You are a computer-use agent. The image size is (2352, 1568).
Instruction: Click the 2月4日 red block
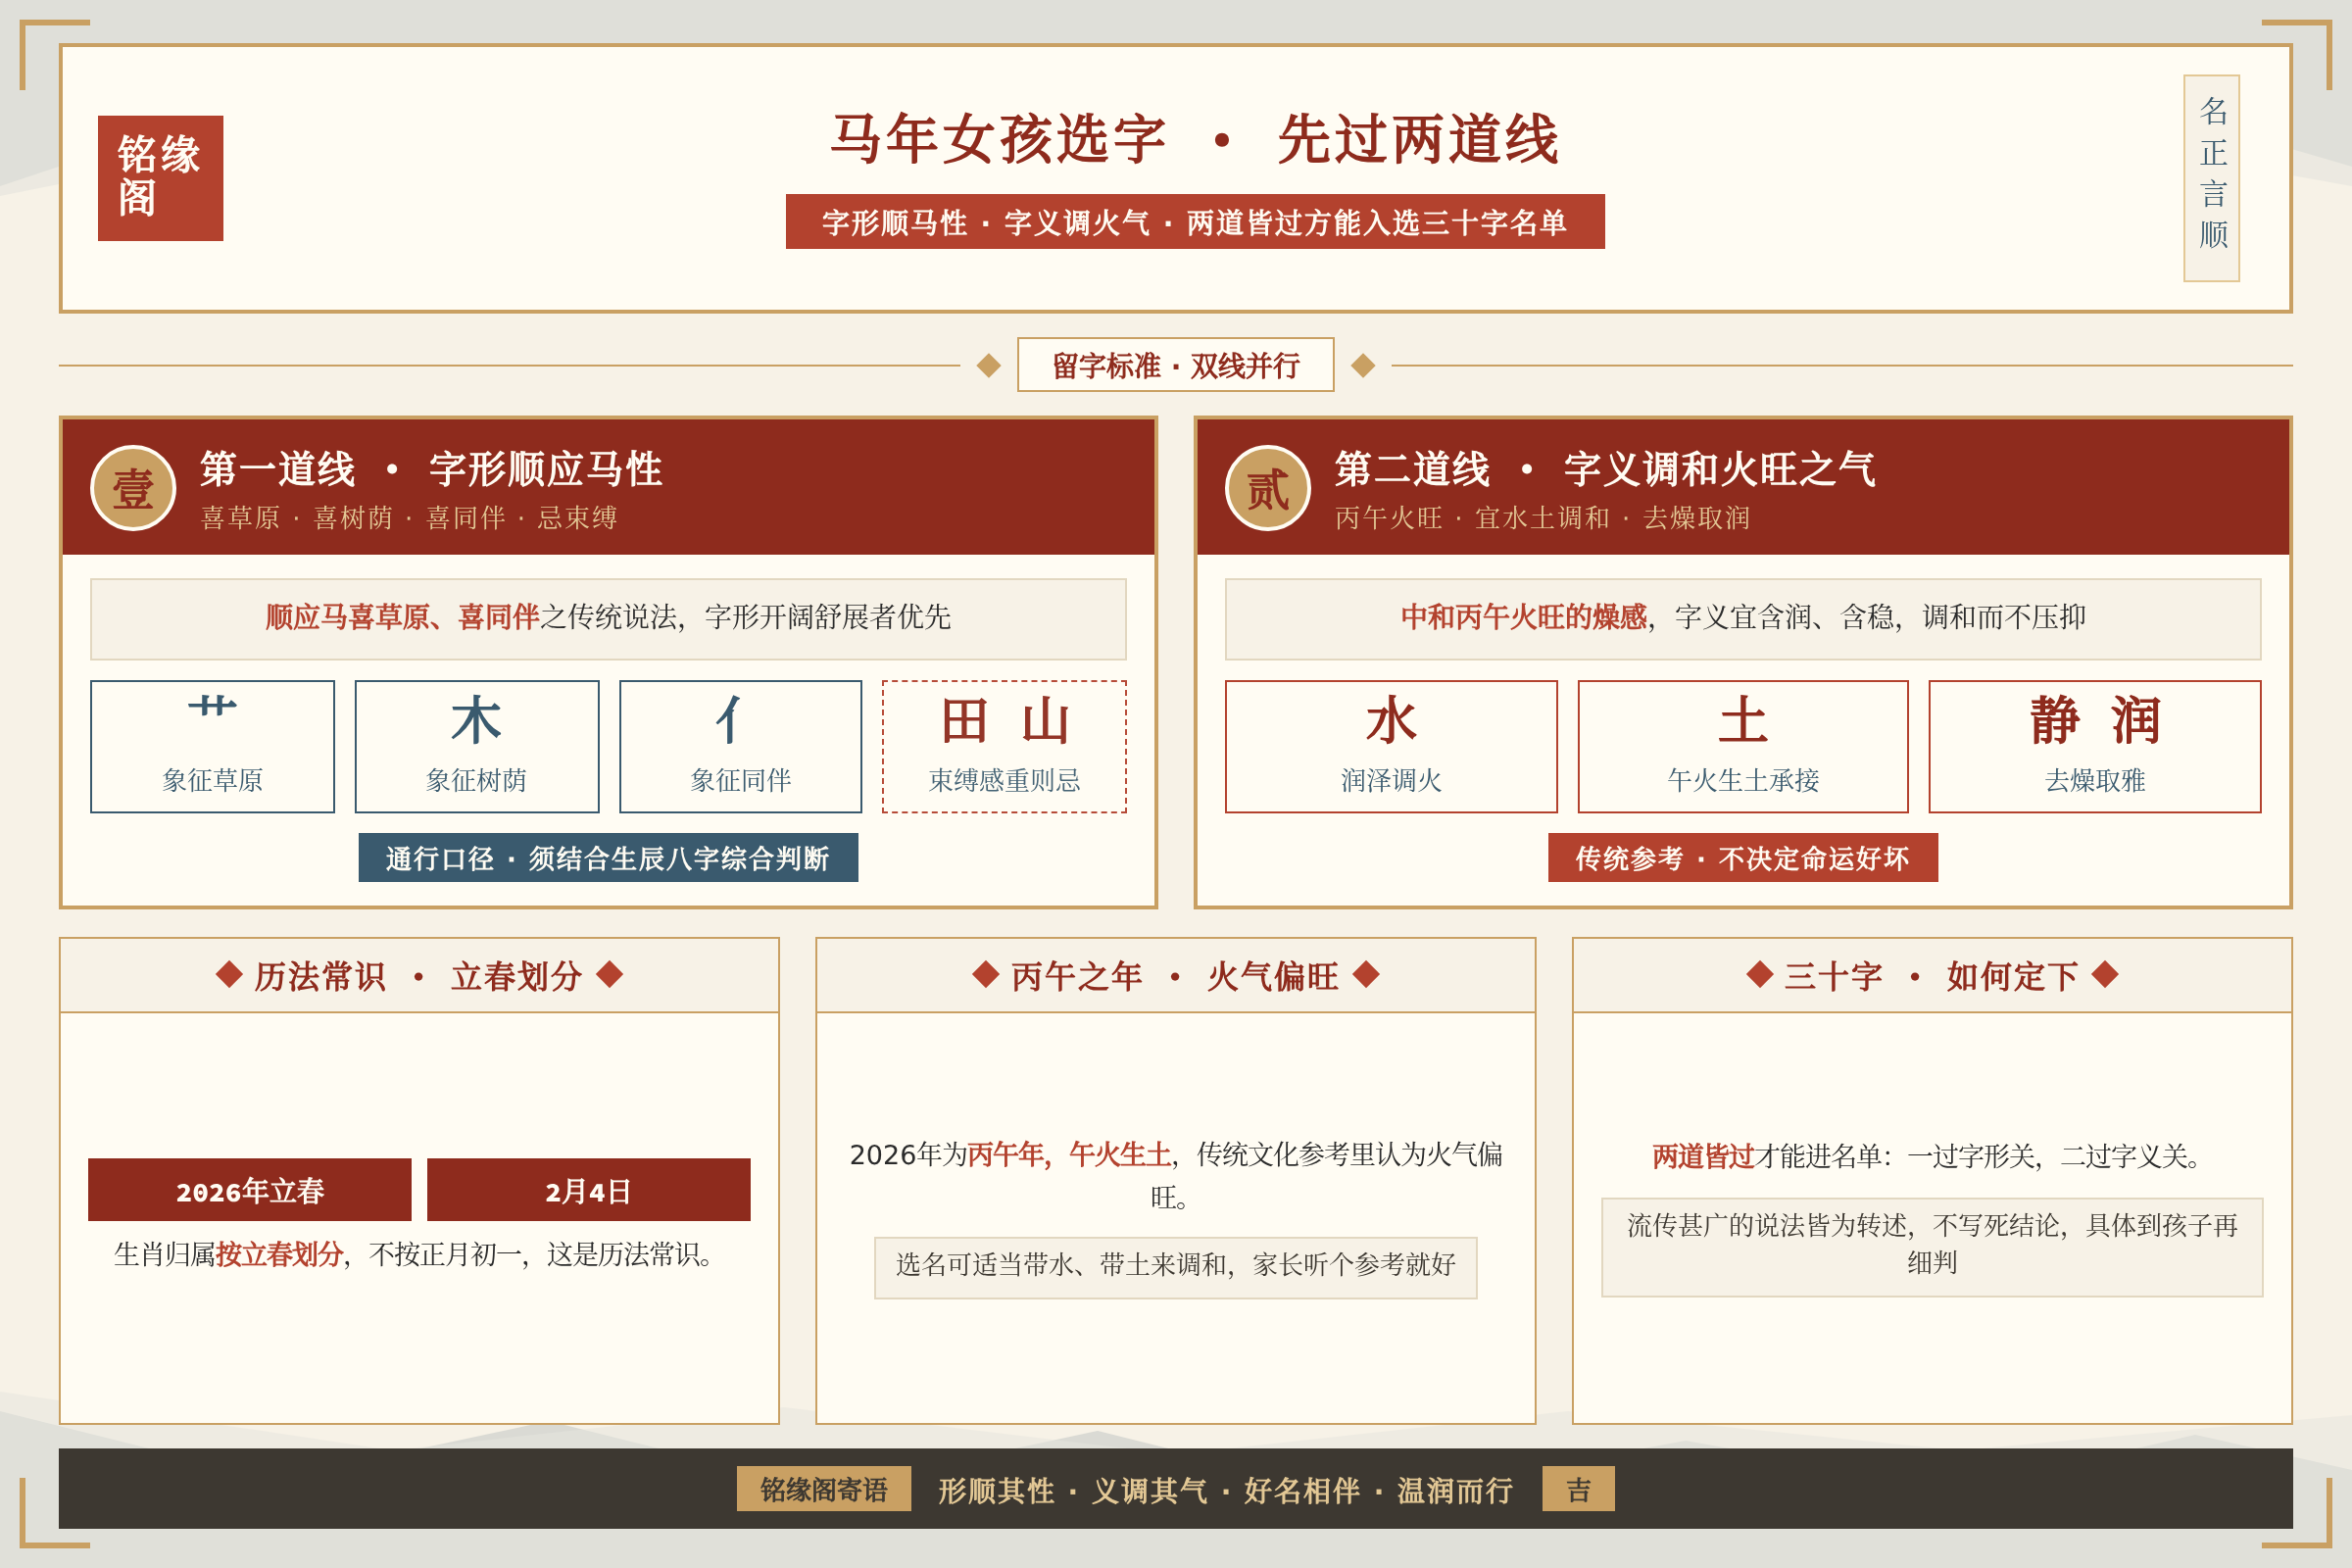(x=589, y=1190)
